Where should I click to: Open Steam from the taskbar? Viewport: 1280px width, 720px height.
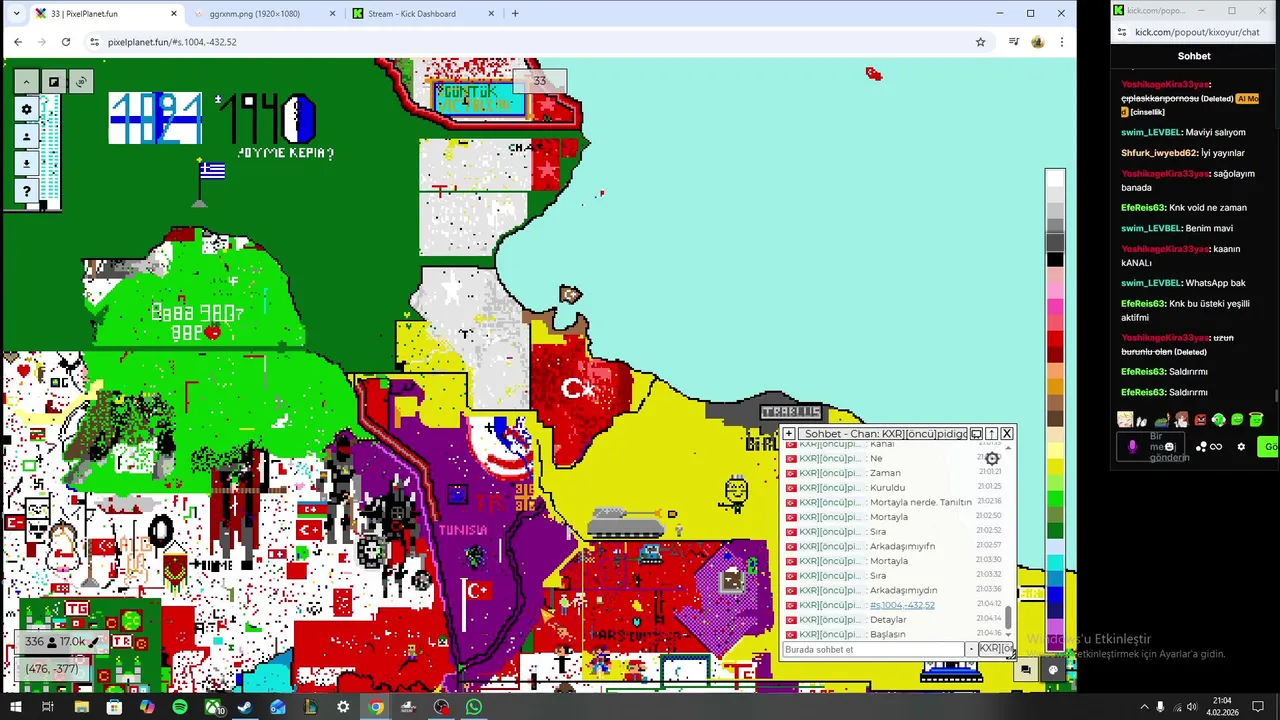coord(245,707)
